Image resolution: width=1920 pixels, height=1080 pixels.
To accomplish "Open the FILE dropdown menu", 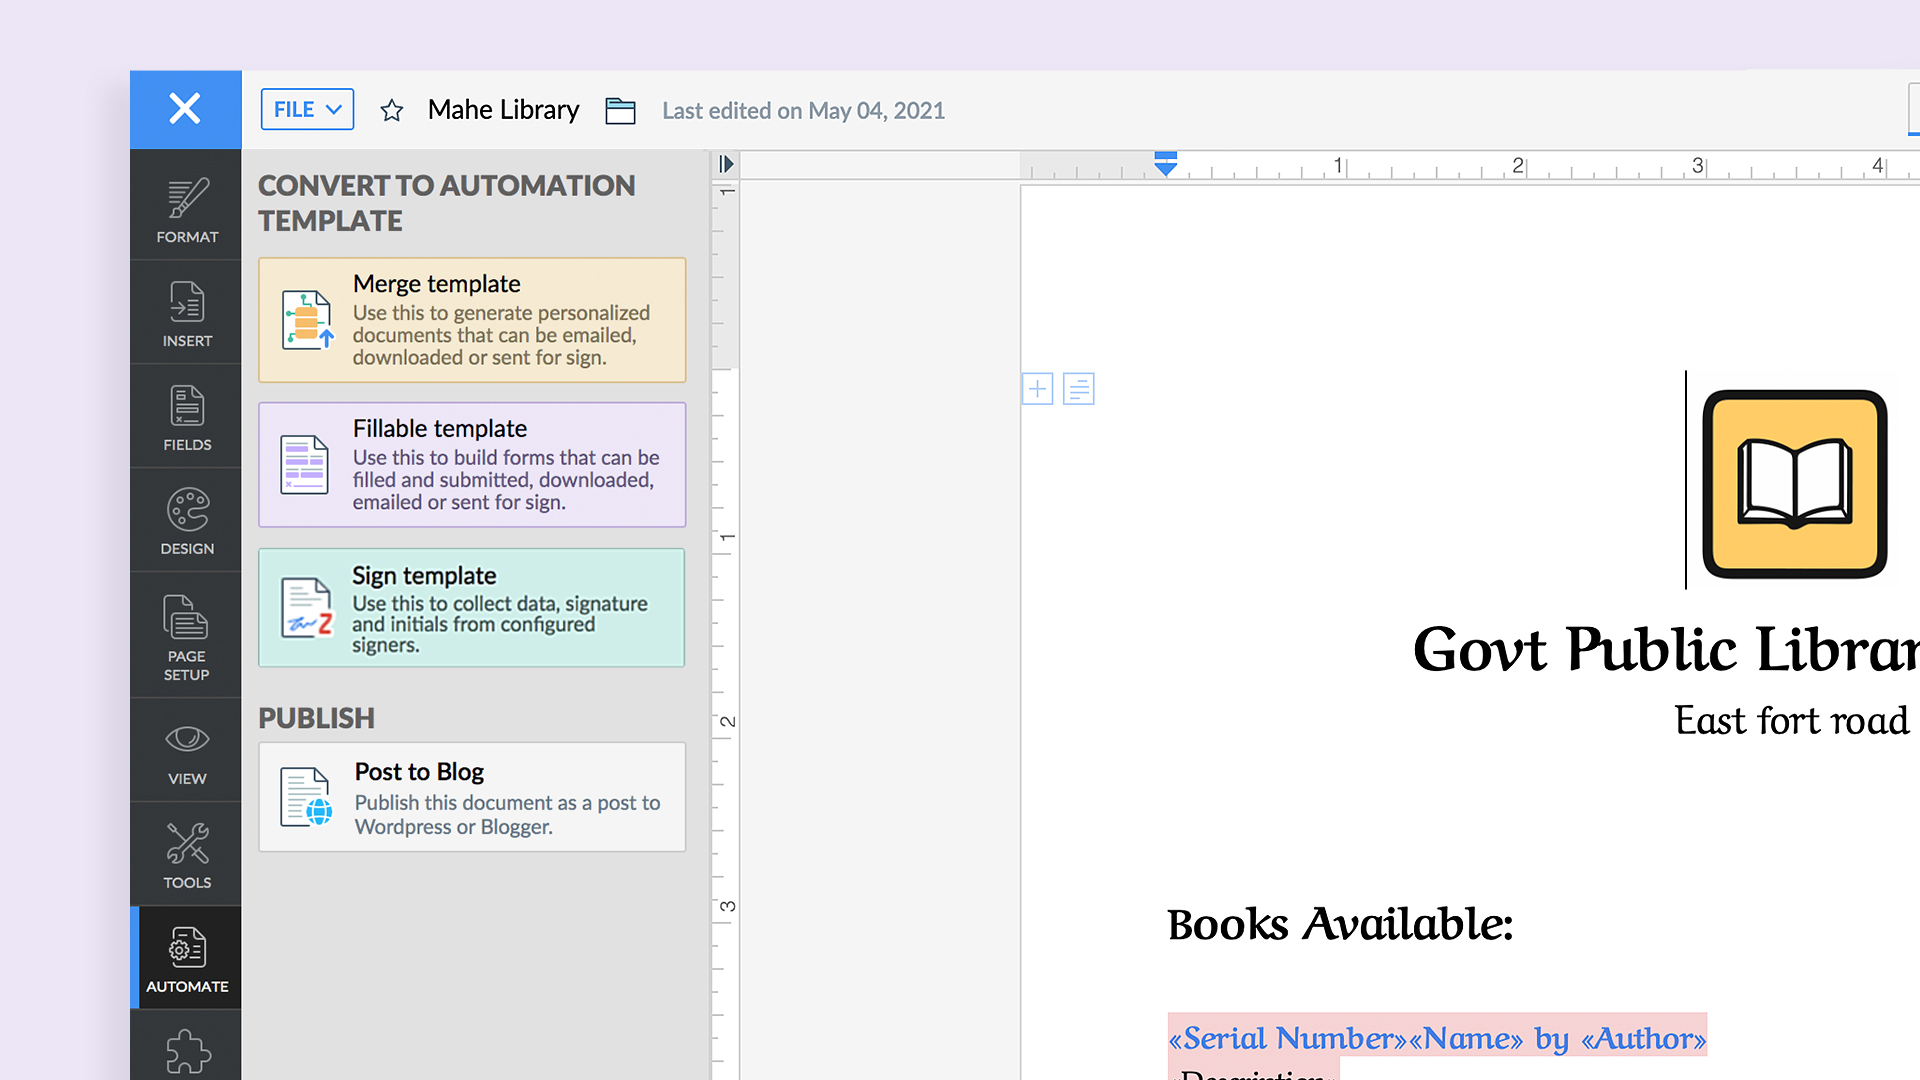I will (307, 109).
